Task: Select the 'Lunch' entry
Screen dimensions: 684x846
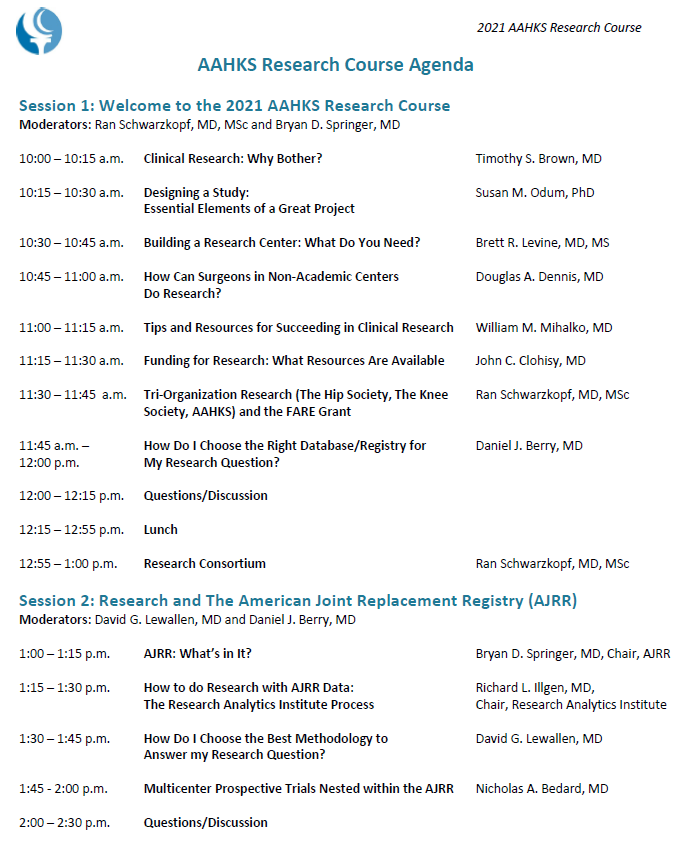Action: 160,530
